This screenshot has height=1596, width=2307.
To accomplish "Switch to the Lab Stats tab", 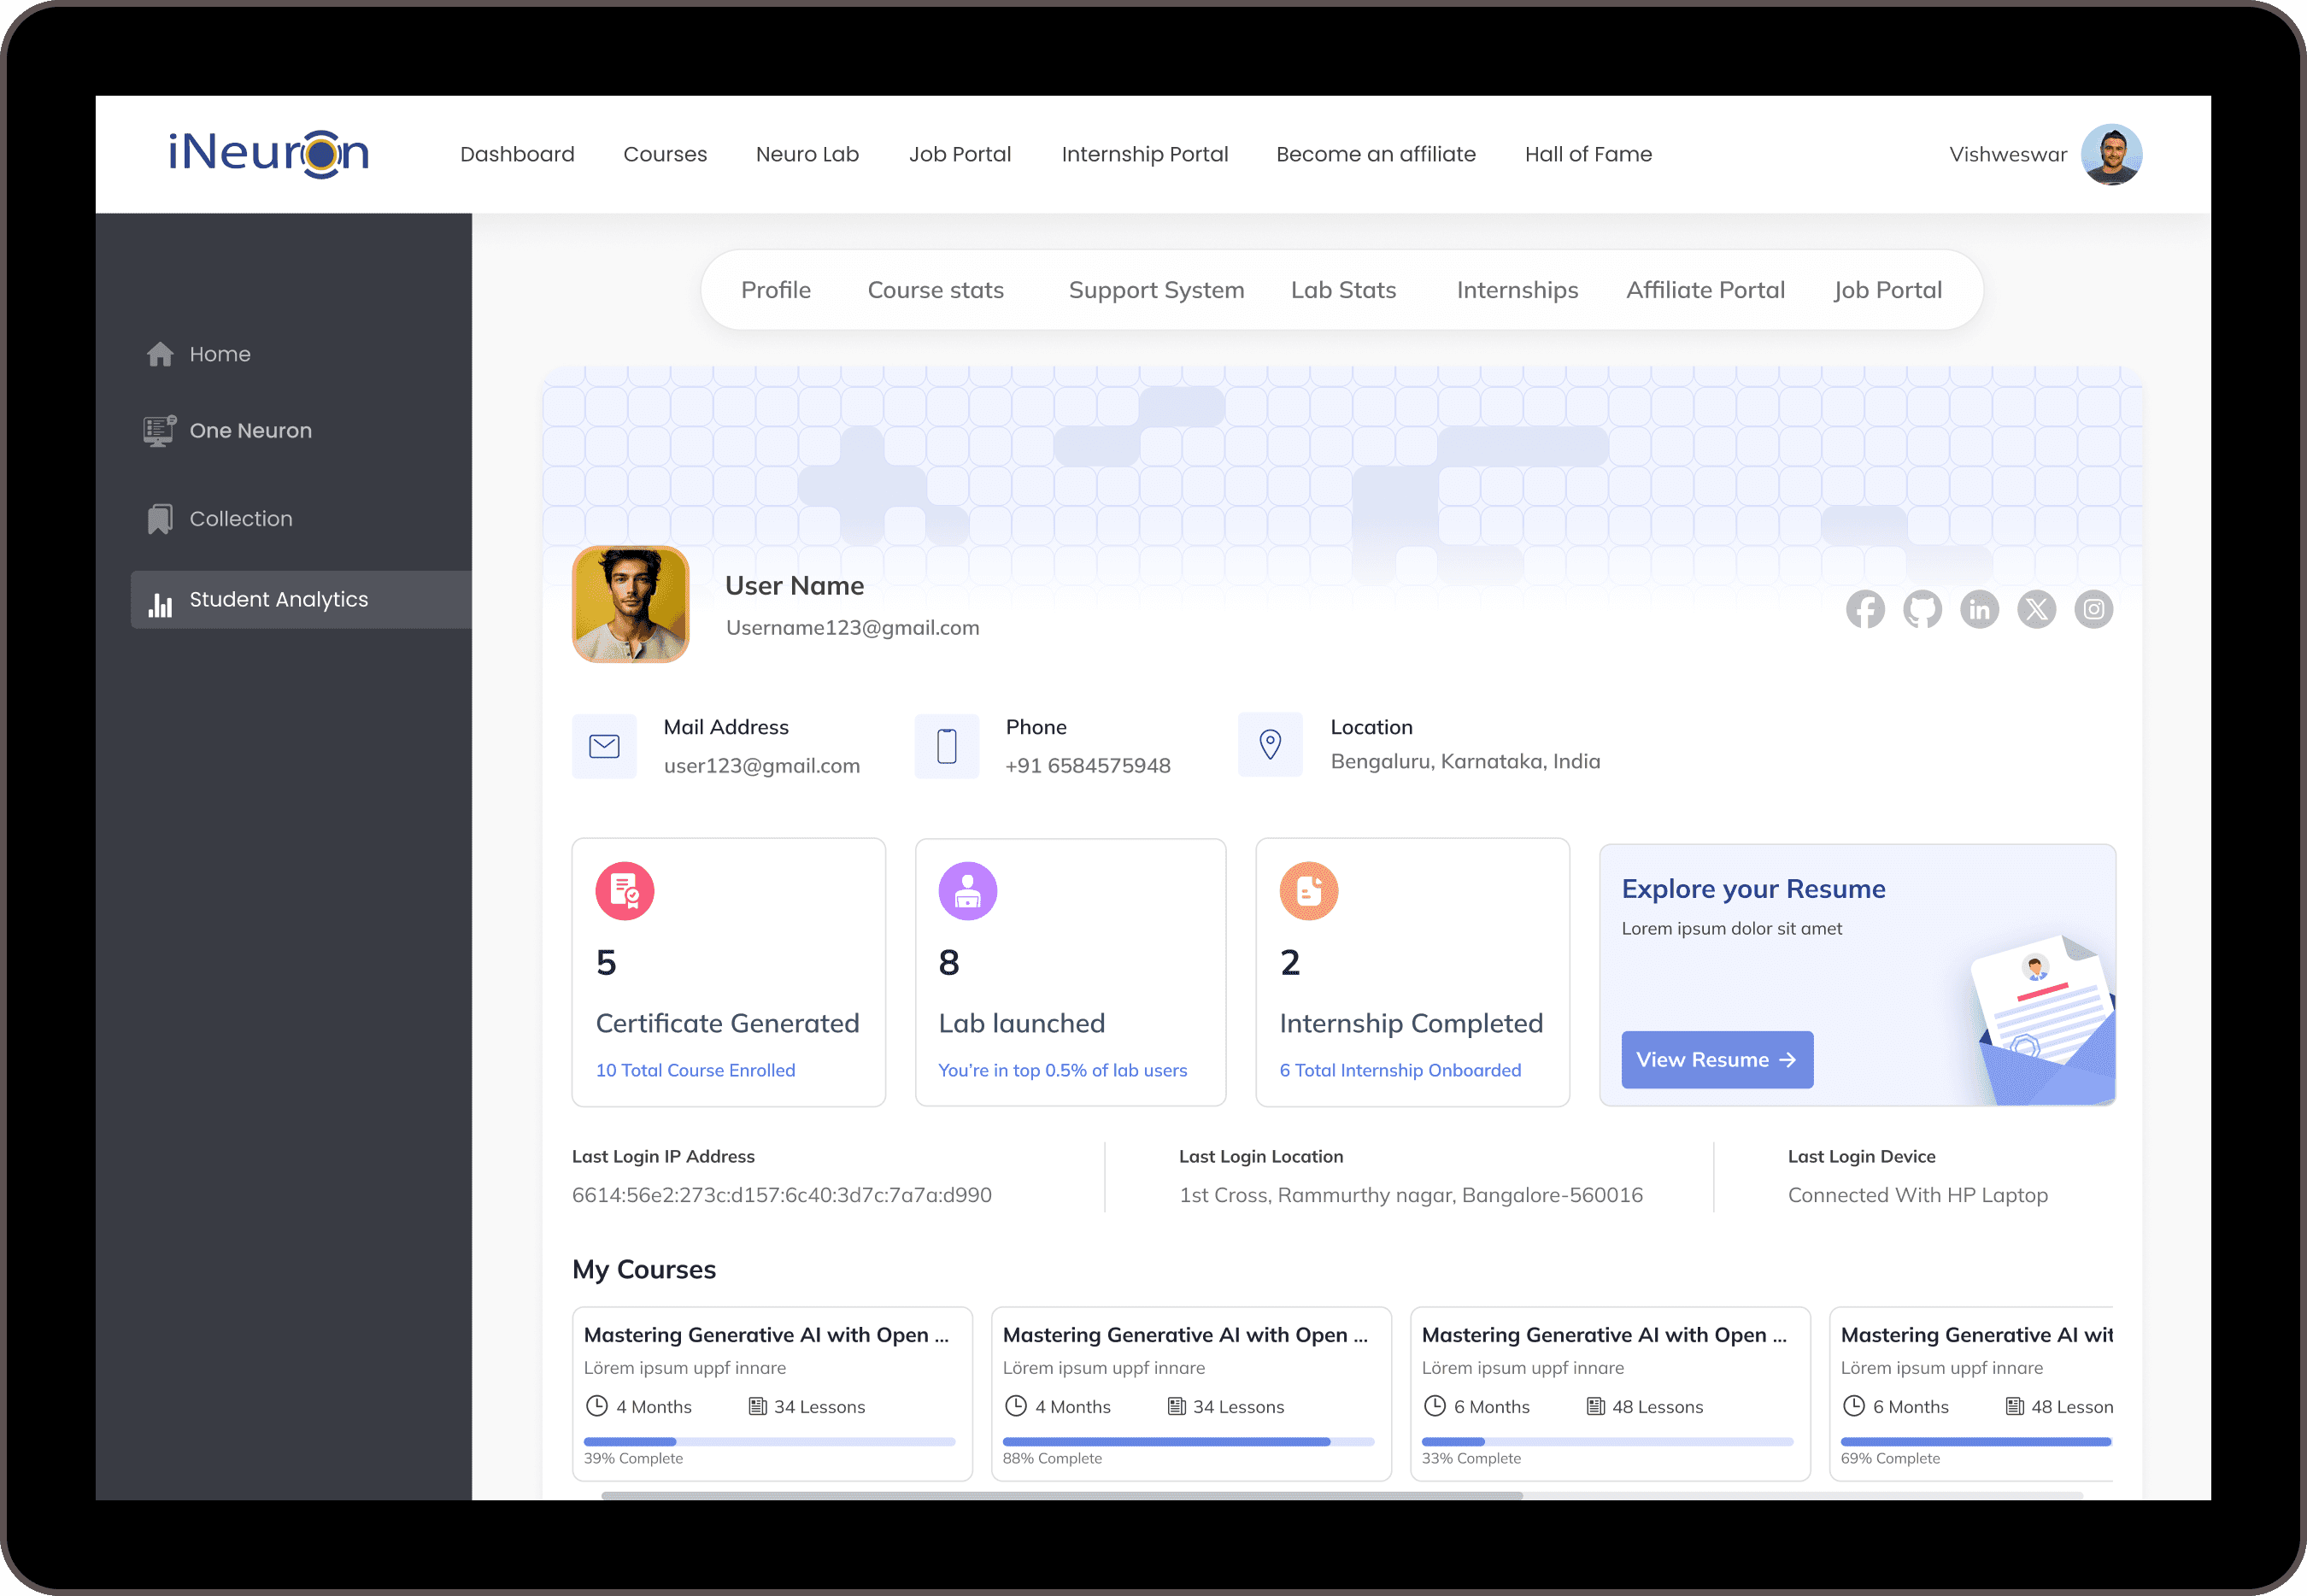I will (1343, 290).
